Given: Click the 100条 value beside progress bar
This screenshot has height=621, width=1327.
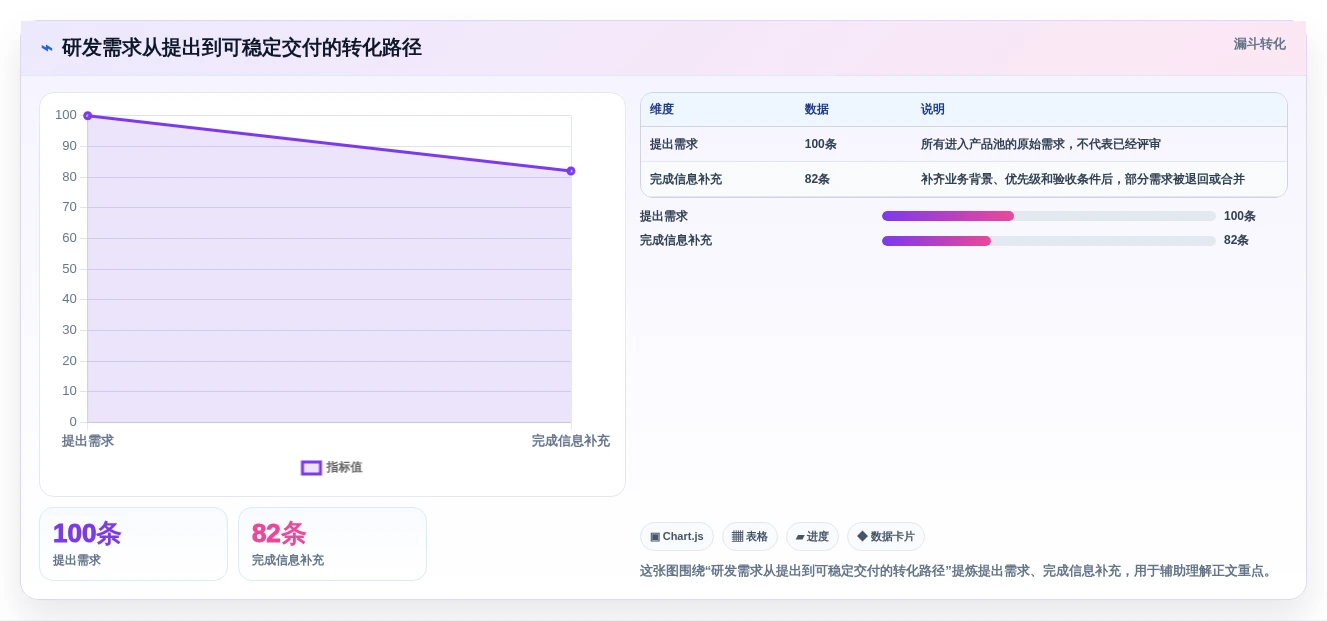Looking at the screenshot, I should point(1240,216).
